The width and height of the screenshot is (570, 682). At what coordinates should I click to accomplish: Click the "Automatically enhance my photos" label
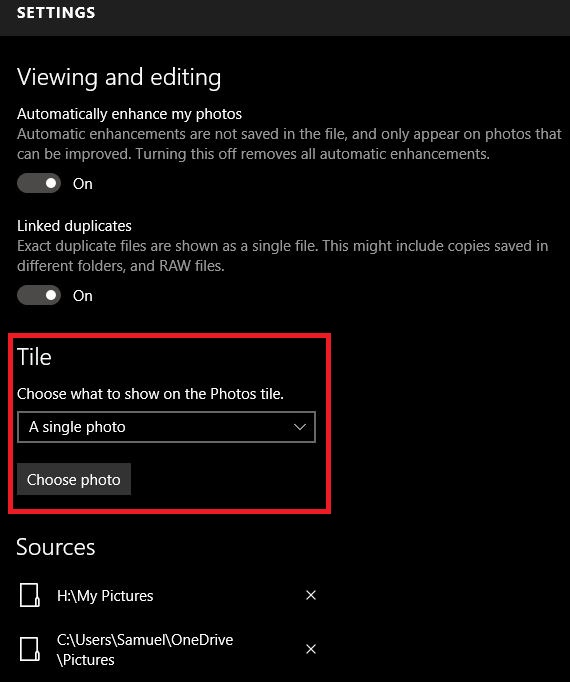[x=129, y=114]
